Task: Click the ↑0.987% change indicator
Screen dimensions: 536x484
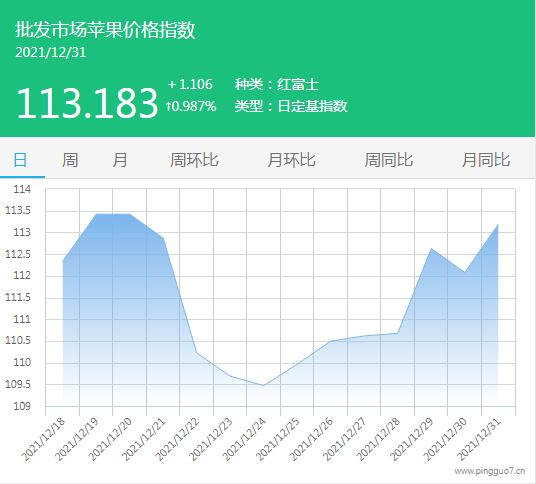Action: coord(191,106)
